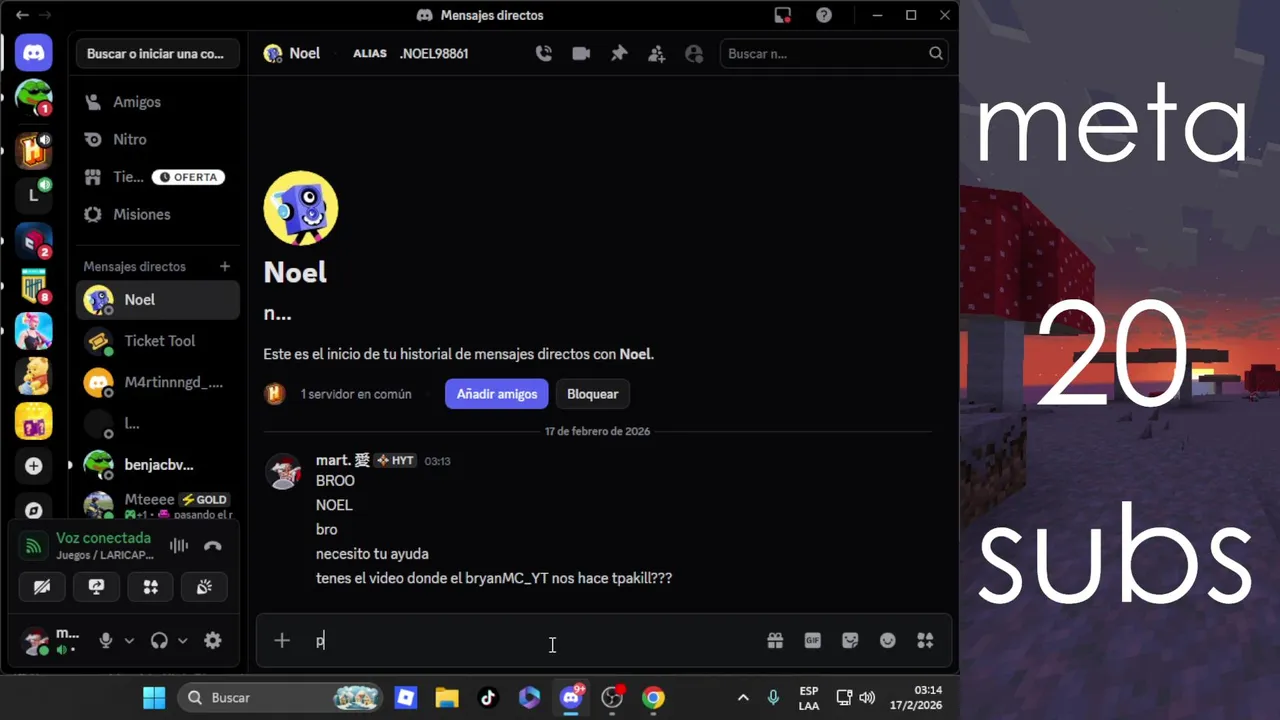
Task: Open TikTok from the taskbar
Action: pyautogui.click(x=488, y=698)
